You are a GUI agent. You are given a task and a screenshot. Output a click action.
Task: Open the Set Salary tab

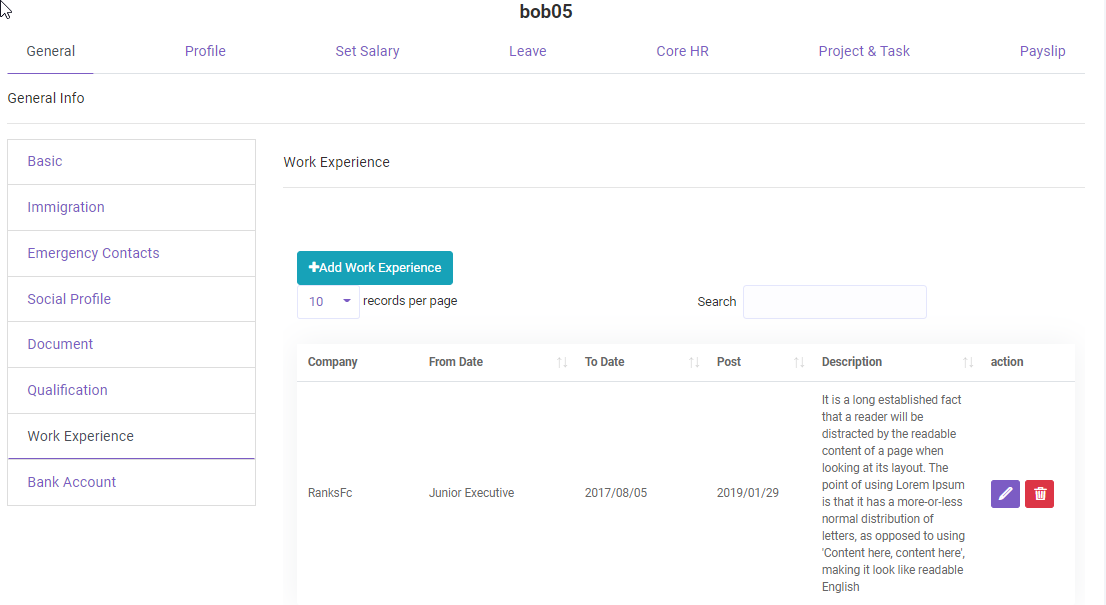[367, 51]
